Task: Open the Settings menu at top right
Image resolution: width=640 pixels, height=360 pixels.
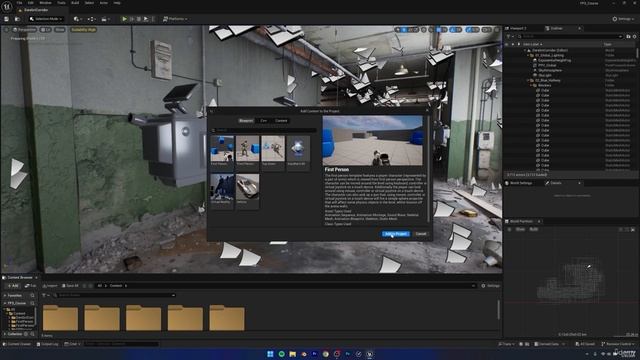Action: click(x=623, y=19)
